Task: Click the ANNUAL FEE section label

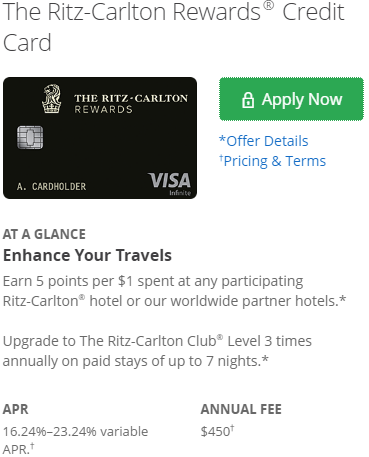Action: coord(241,409)
